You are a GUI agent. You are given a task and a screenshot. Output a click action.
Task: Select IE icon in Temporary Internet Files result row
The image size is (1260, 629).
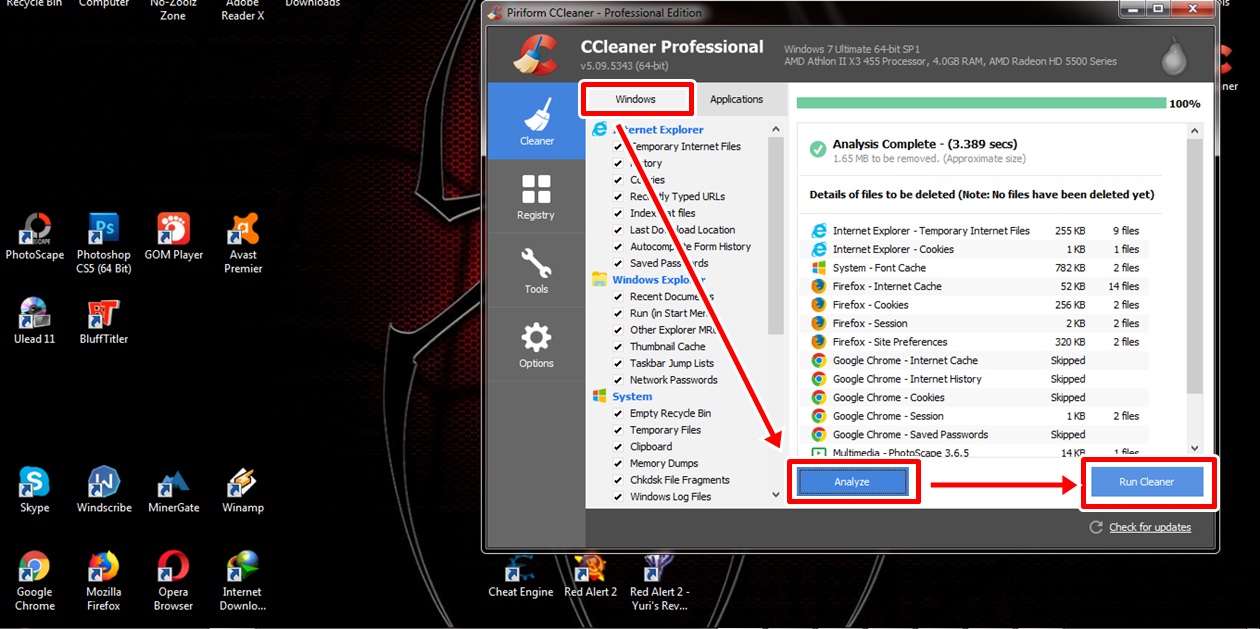coord(818,230)
